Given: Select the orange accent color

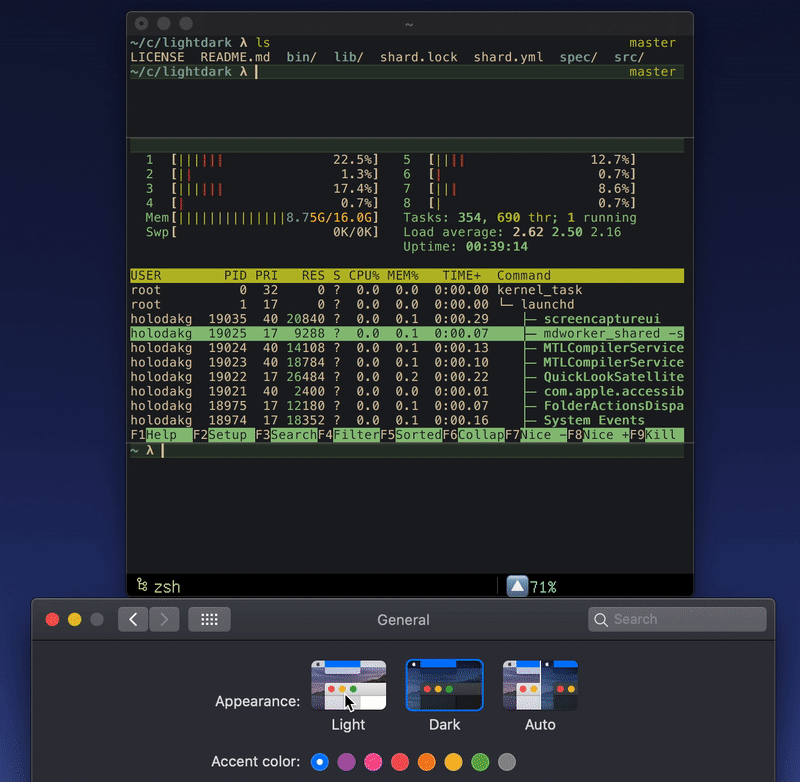Looking at the screenshot, I should click(x=427, y=762).
